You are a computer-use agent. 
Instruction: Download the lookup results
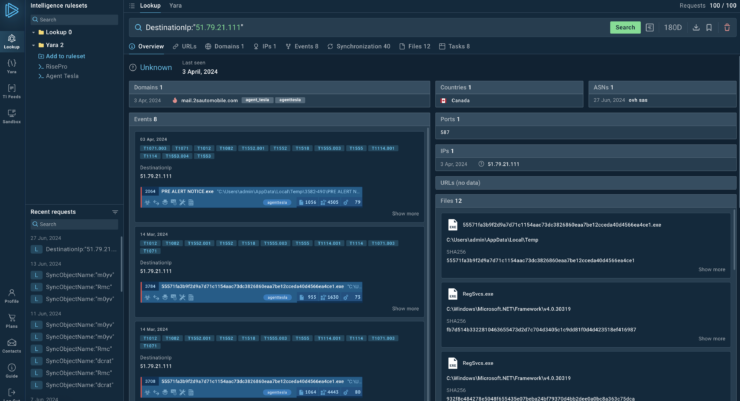[x=694, y=27]
